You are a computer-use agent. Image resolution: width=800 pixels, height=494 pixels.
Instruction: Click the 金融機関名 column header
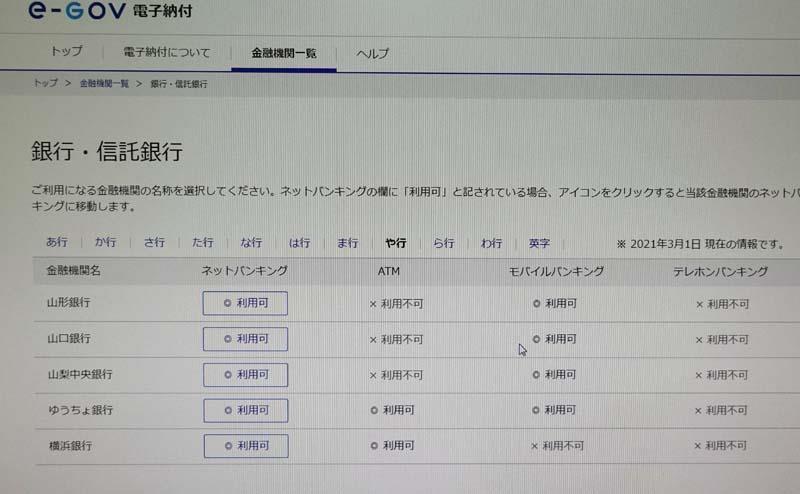click(73, 270)
